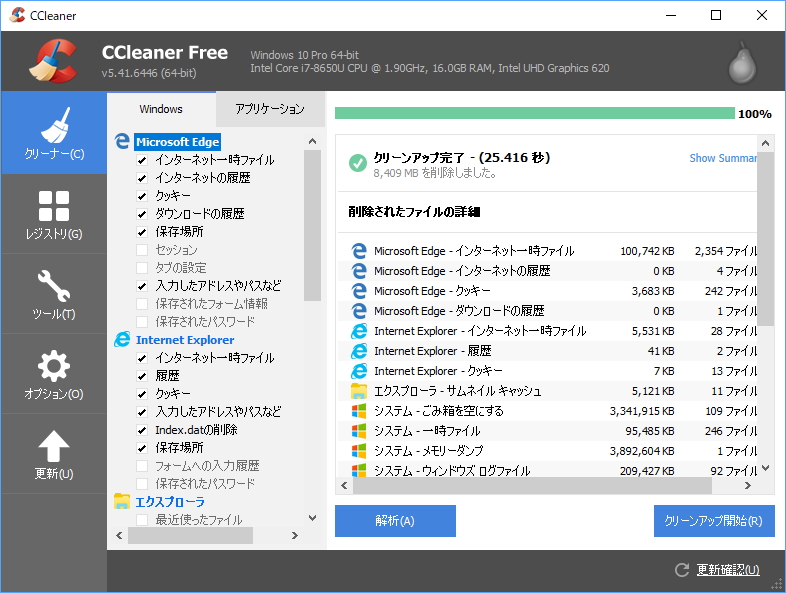
Task: Click the 削除されたファイルの詳細 heading
Action: click(x=414, y=212)
